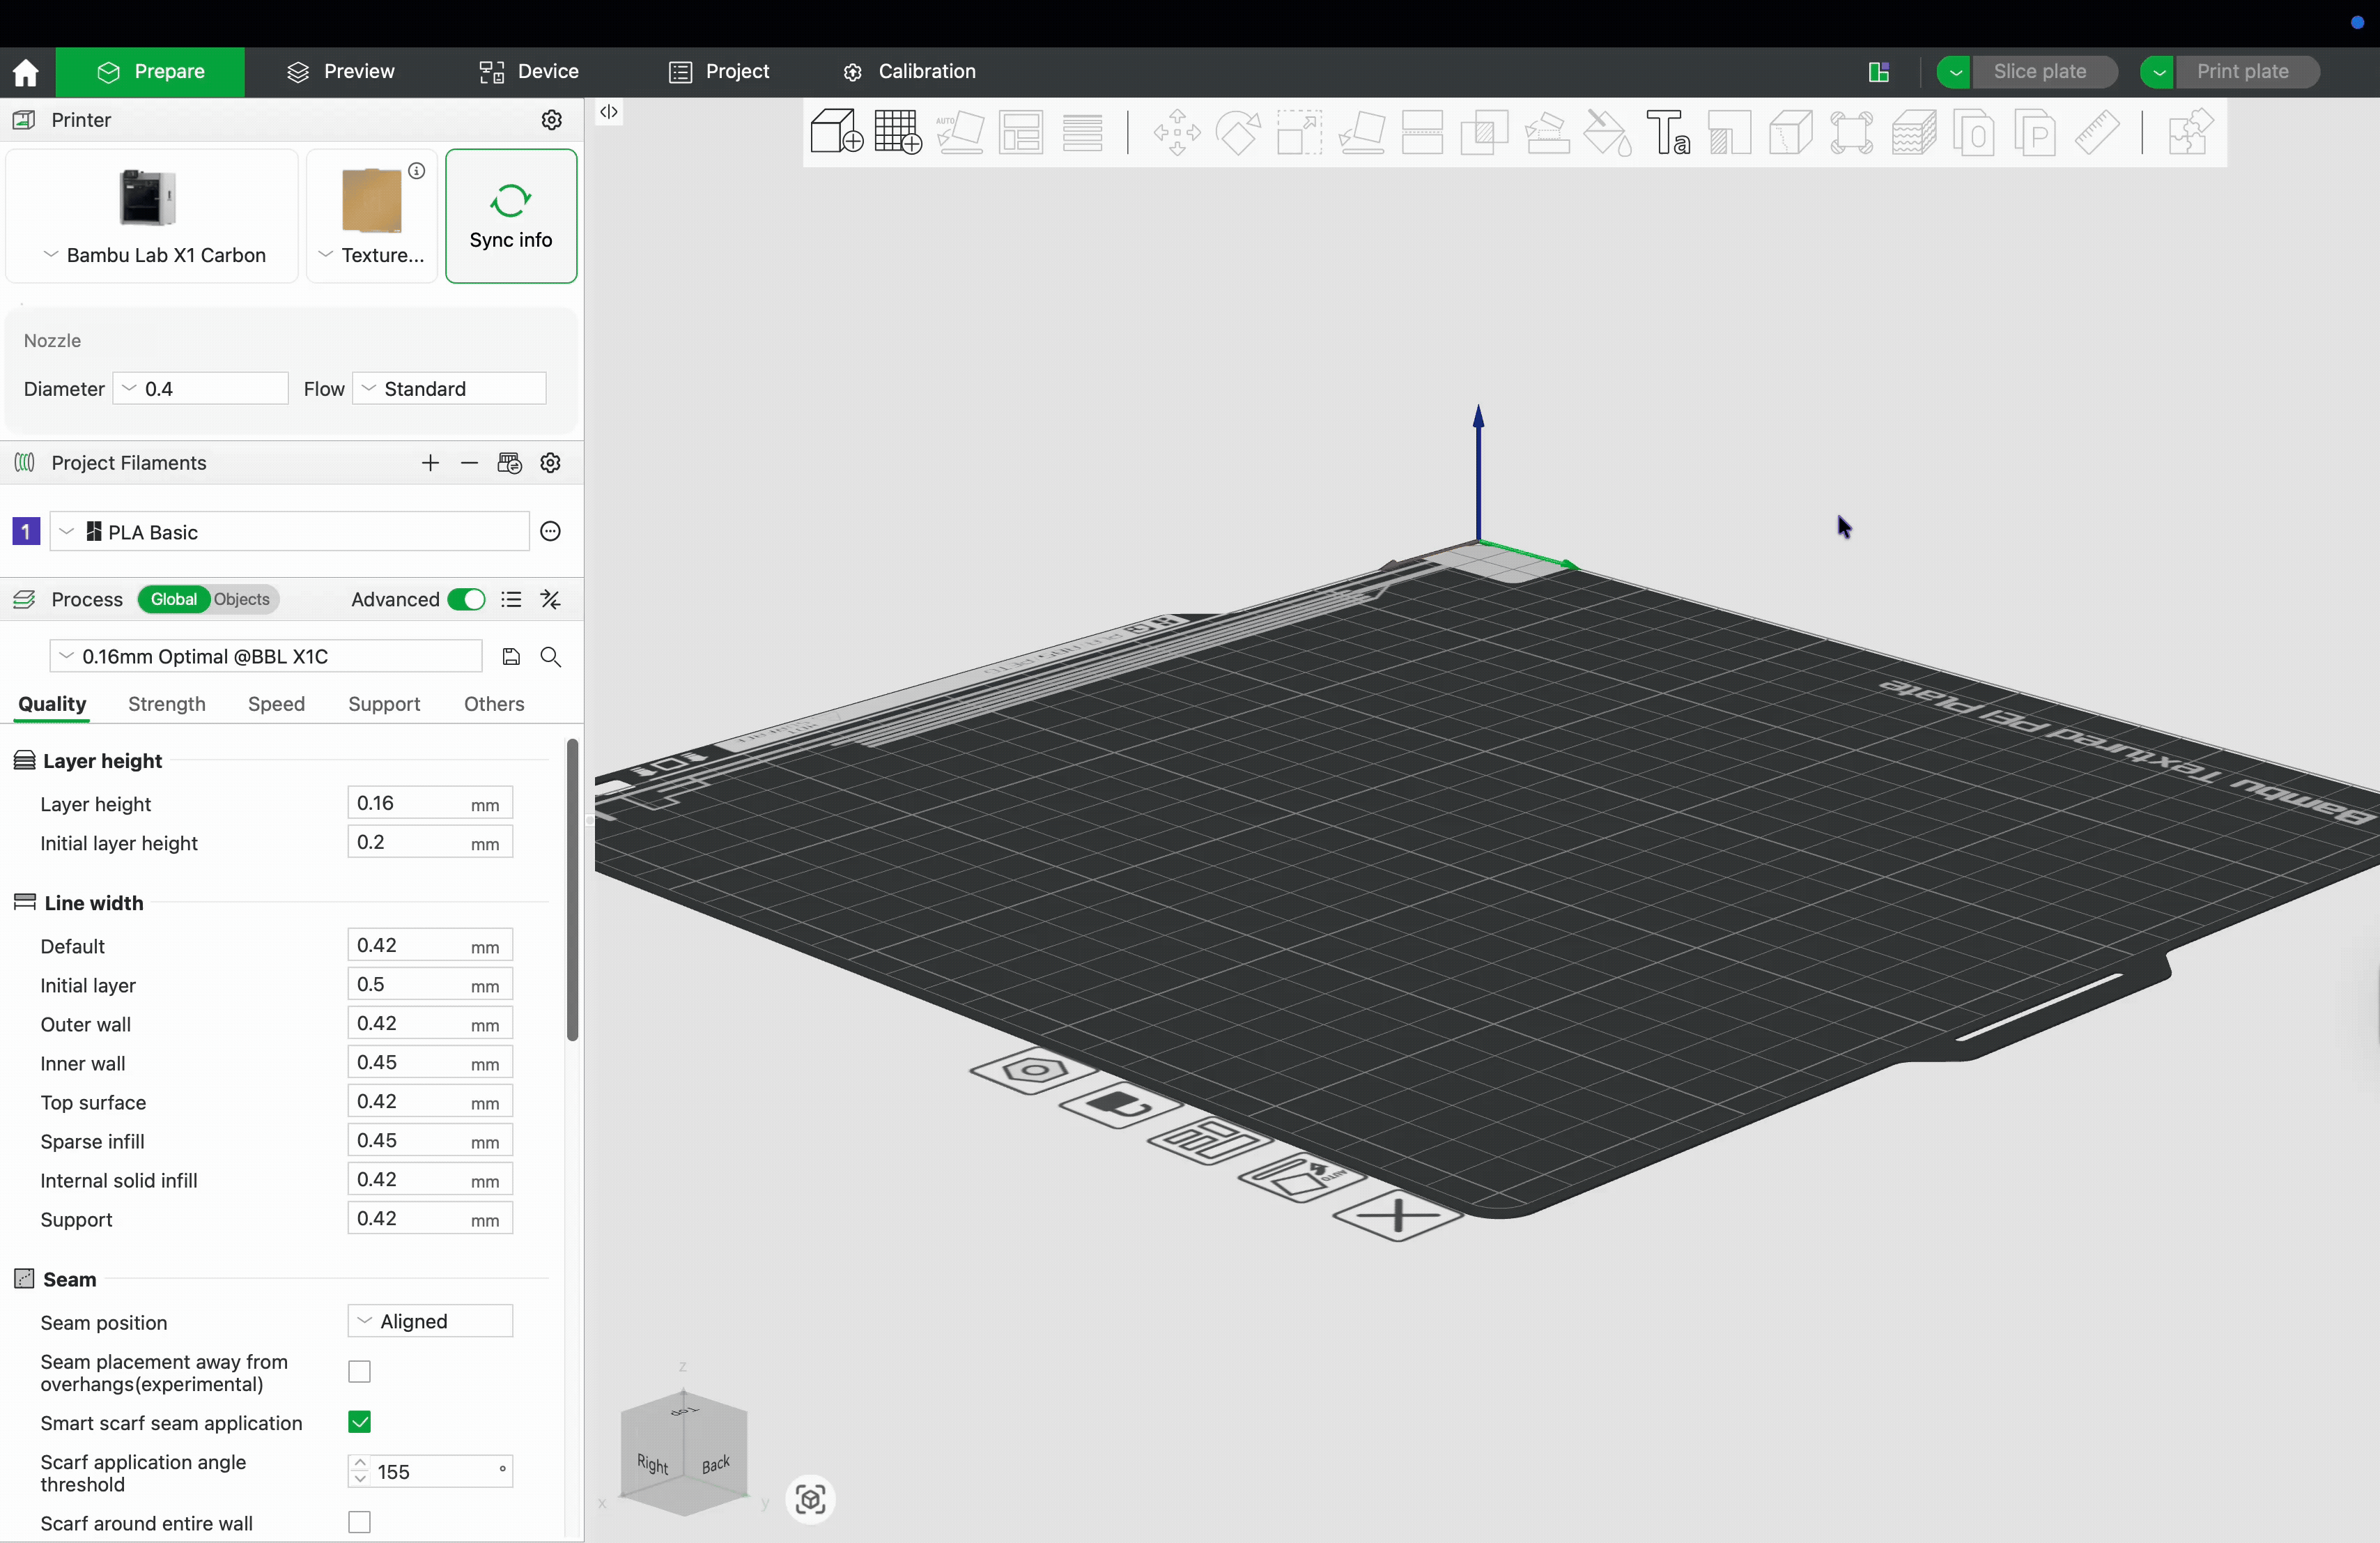Switch to the Strength tab
2380x1543 pixels.
167,704
